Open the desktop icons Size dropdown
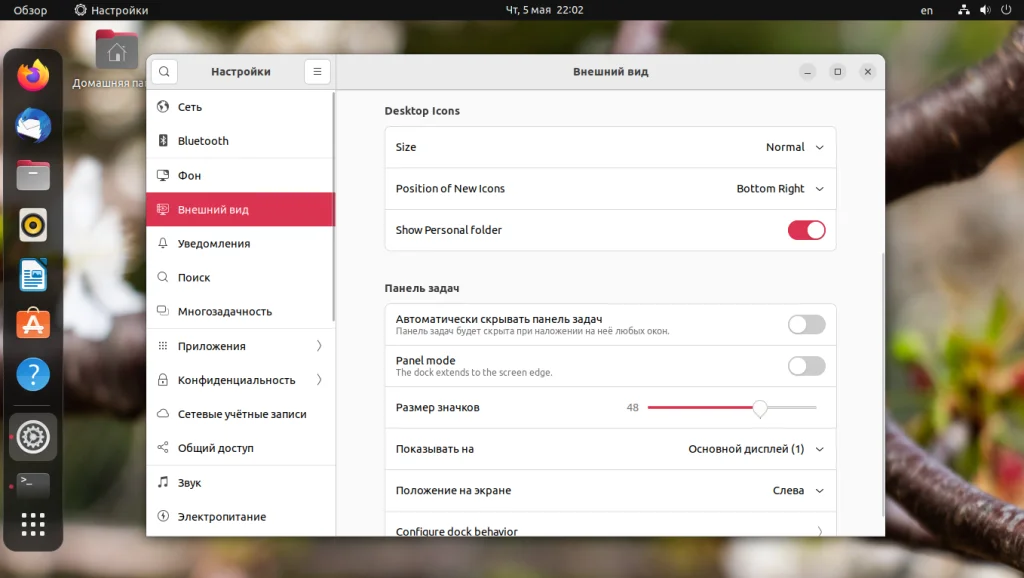 [x=795, y=147]
